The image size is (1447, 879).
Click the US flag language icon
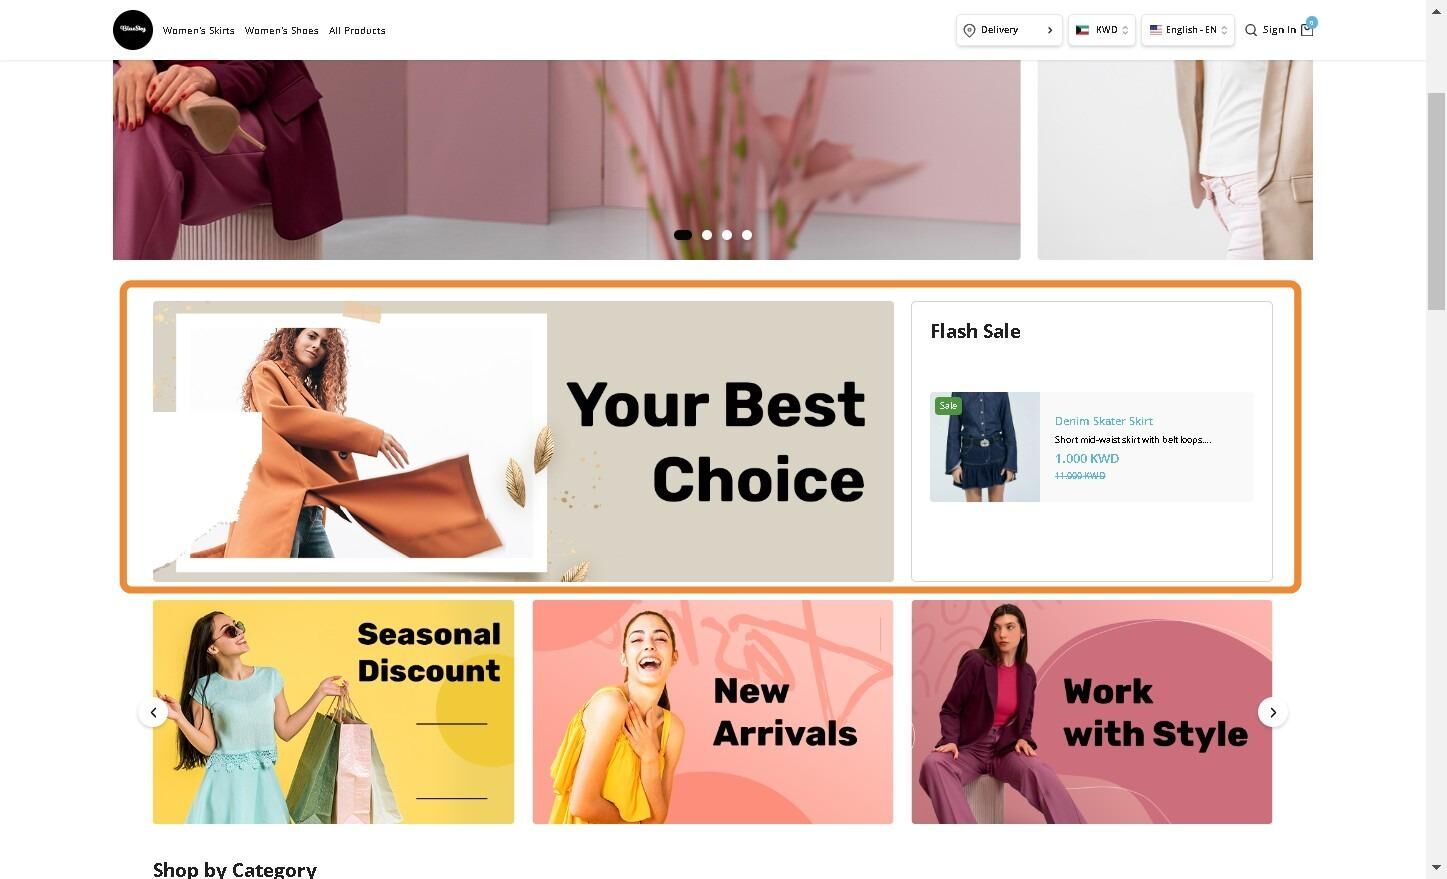click(x=1155, y=30)
